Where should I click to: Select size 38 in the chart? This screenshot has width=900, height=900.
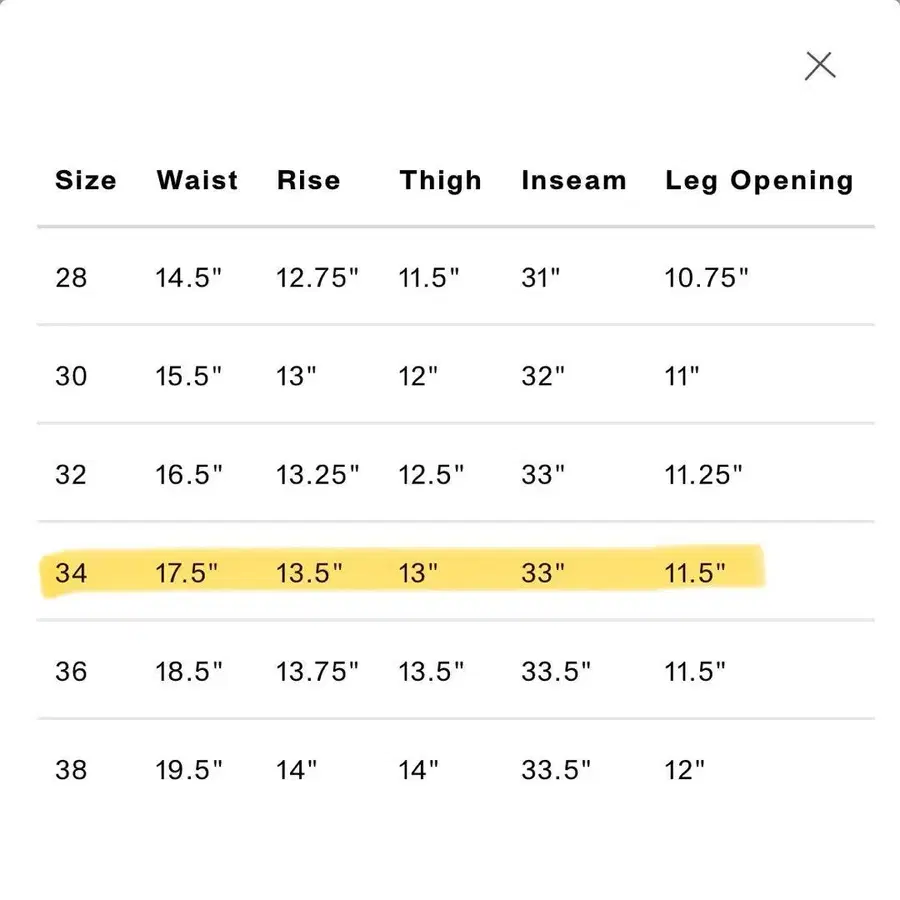coord(72,770)
